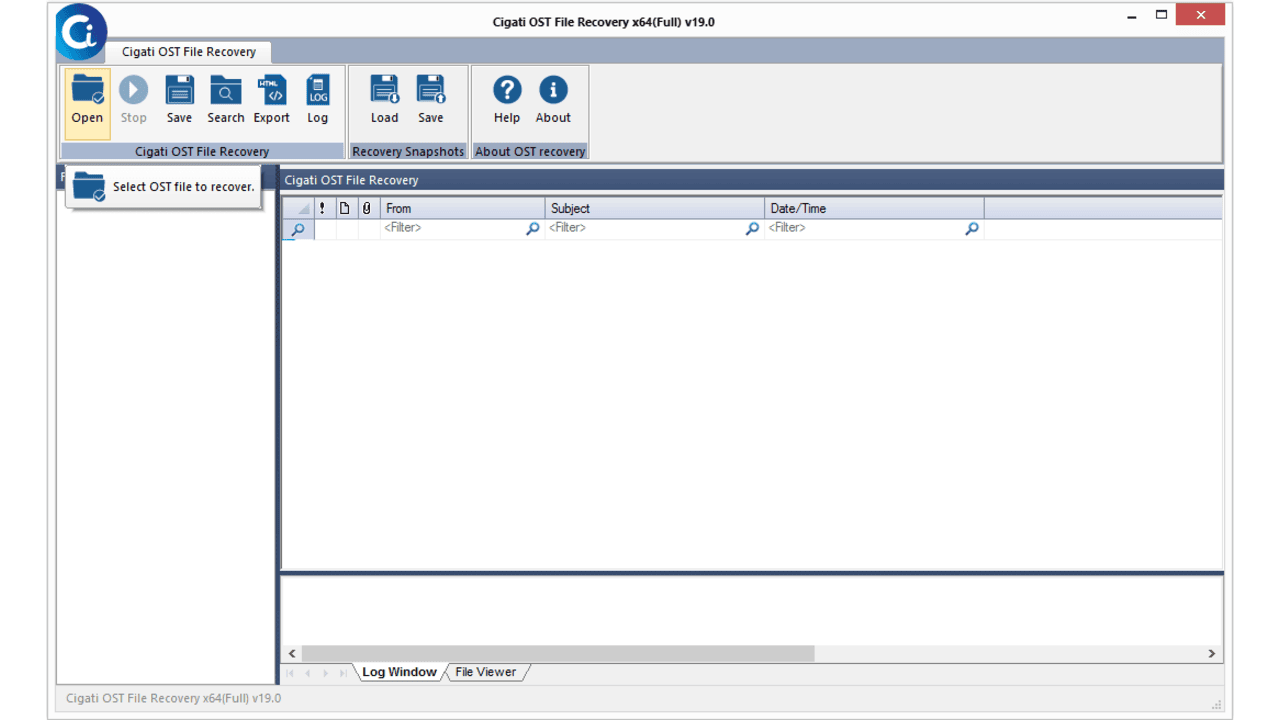The image size is (1280, 720).
Task: Sort by the Date/Time column header
Action: [x=875, y=208]
